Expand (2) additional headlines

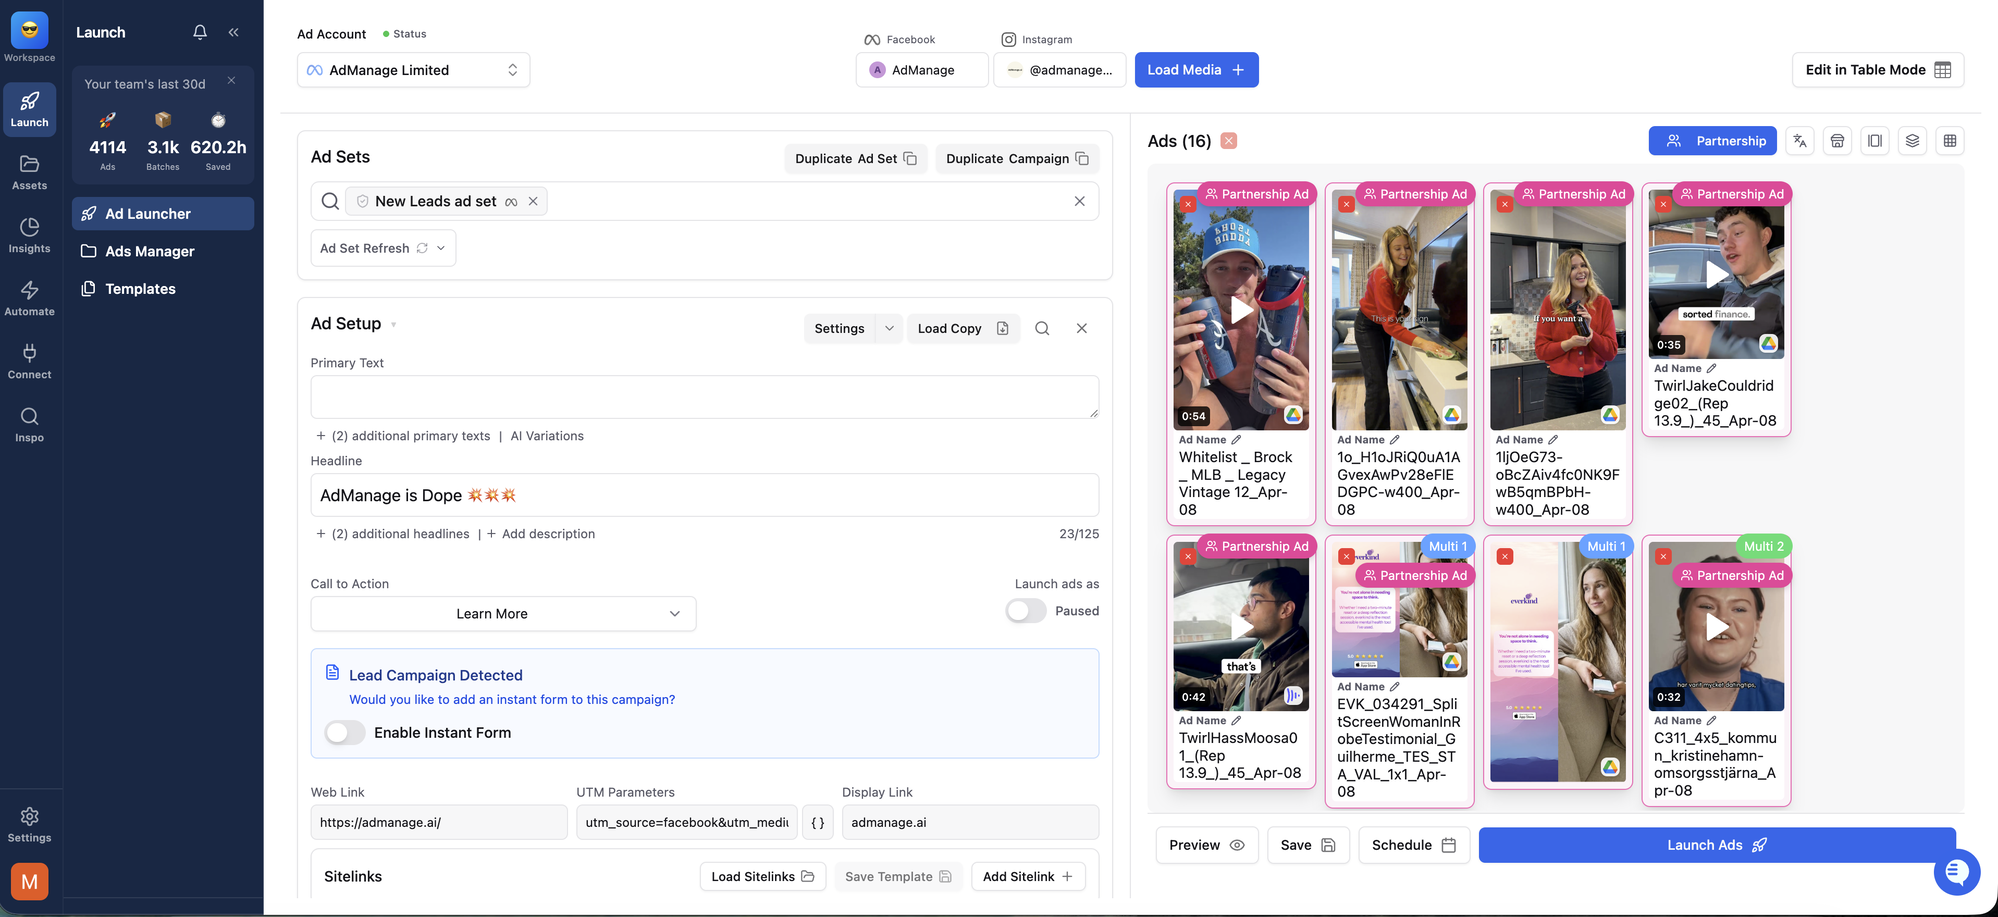click(392, 534)
